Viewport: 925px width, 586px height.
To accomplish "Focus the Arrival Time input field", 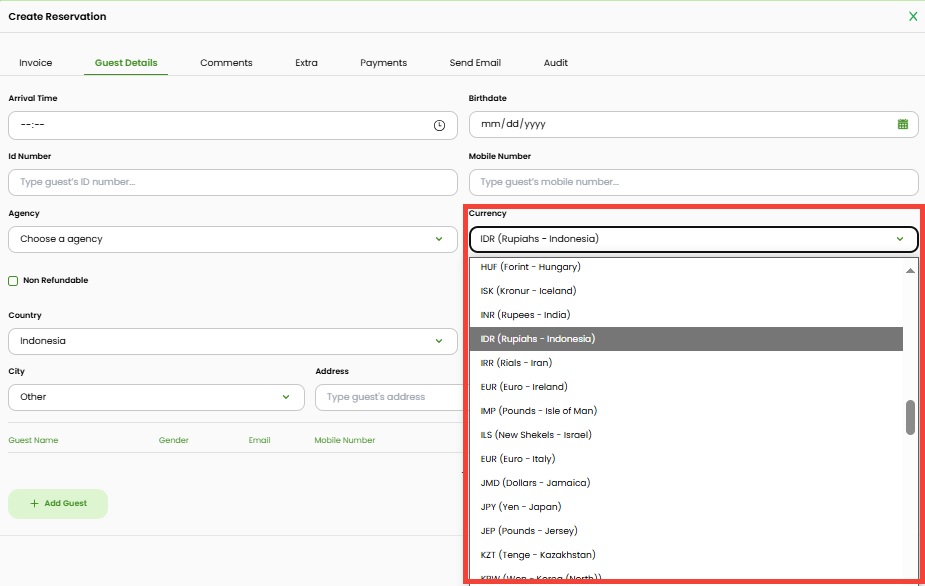I will tap(233, 125).
